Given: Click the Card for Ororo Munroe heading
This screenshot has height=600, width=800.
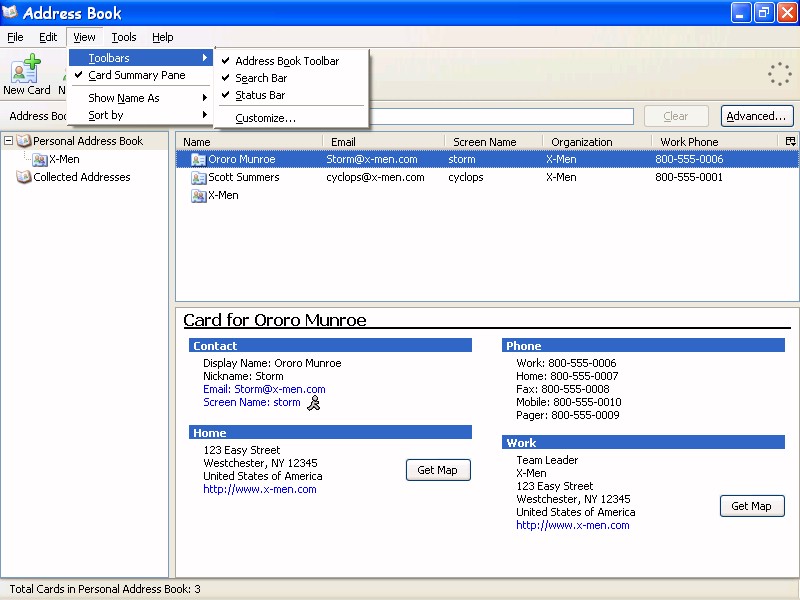Looking at the screenshot, I should (x=275, y=320).
